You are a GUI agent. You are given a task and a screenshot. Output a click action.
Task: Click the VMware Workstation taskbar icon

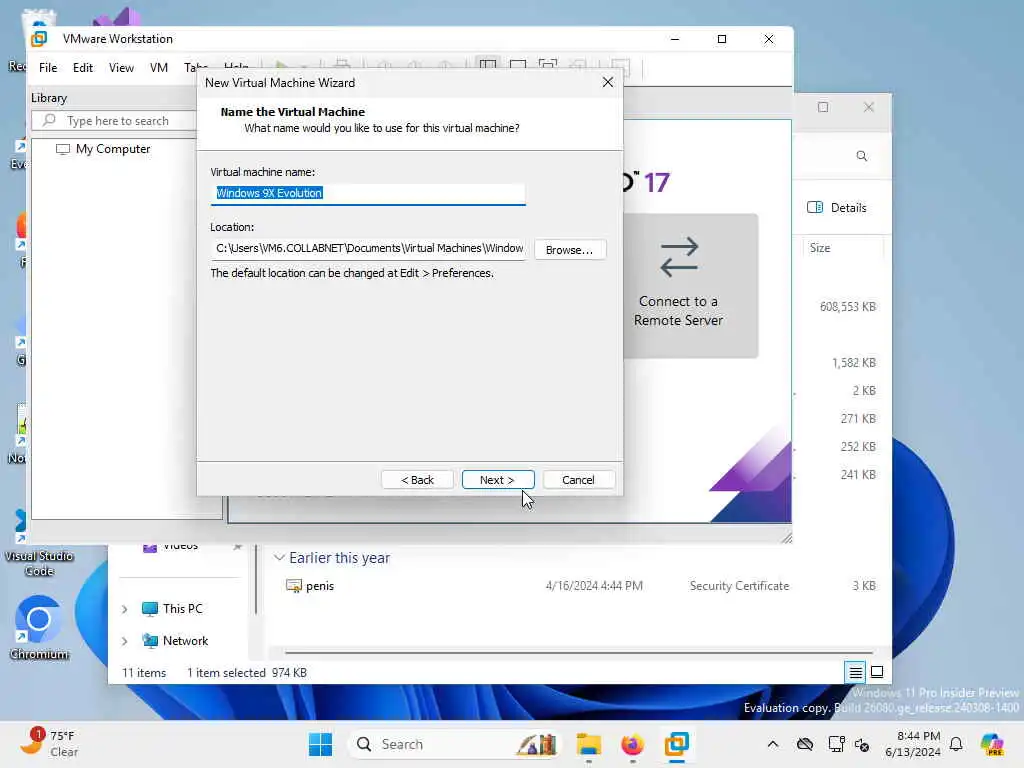tap(677, 744)
